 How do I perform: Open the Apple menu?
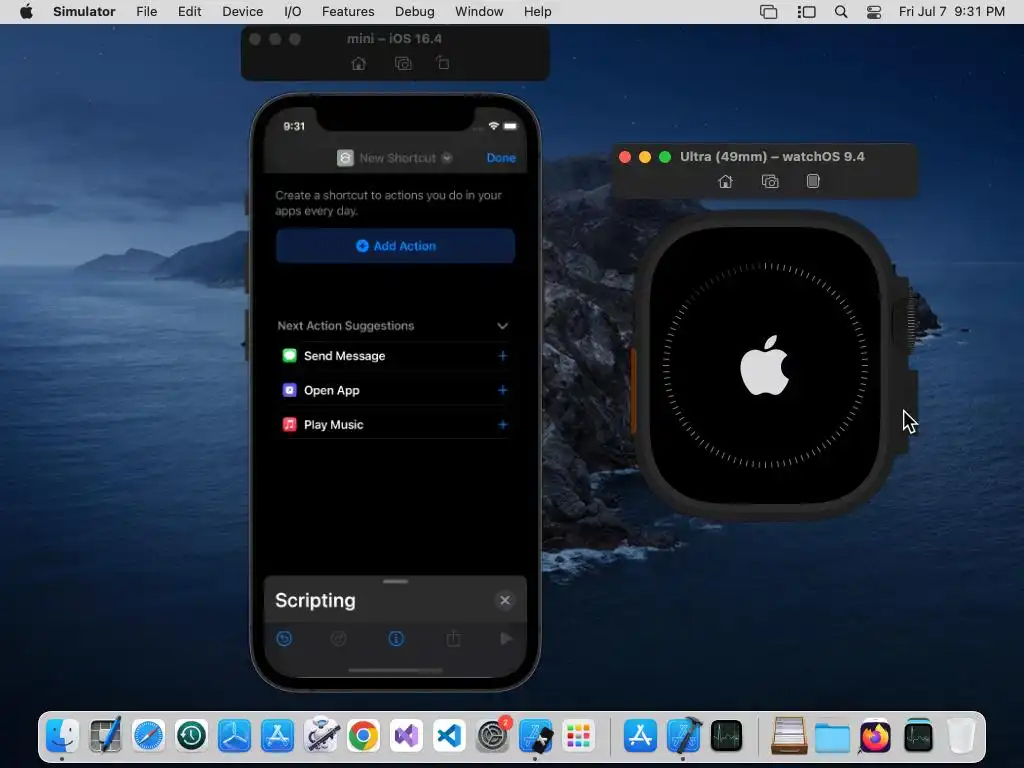pyautogui.click(x=26, y=11)
